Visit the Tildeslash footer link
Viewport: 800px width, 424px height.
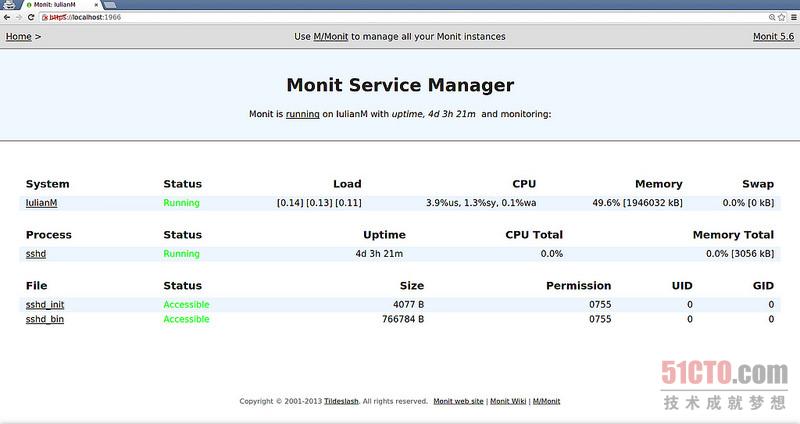(341, 401)
